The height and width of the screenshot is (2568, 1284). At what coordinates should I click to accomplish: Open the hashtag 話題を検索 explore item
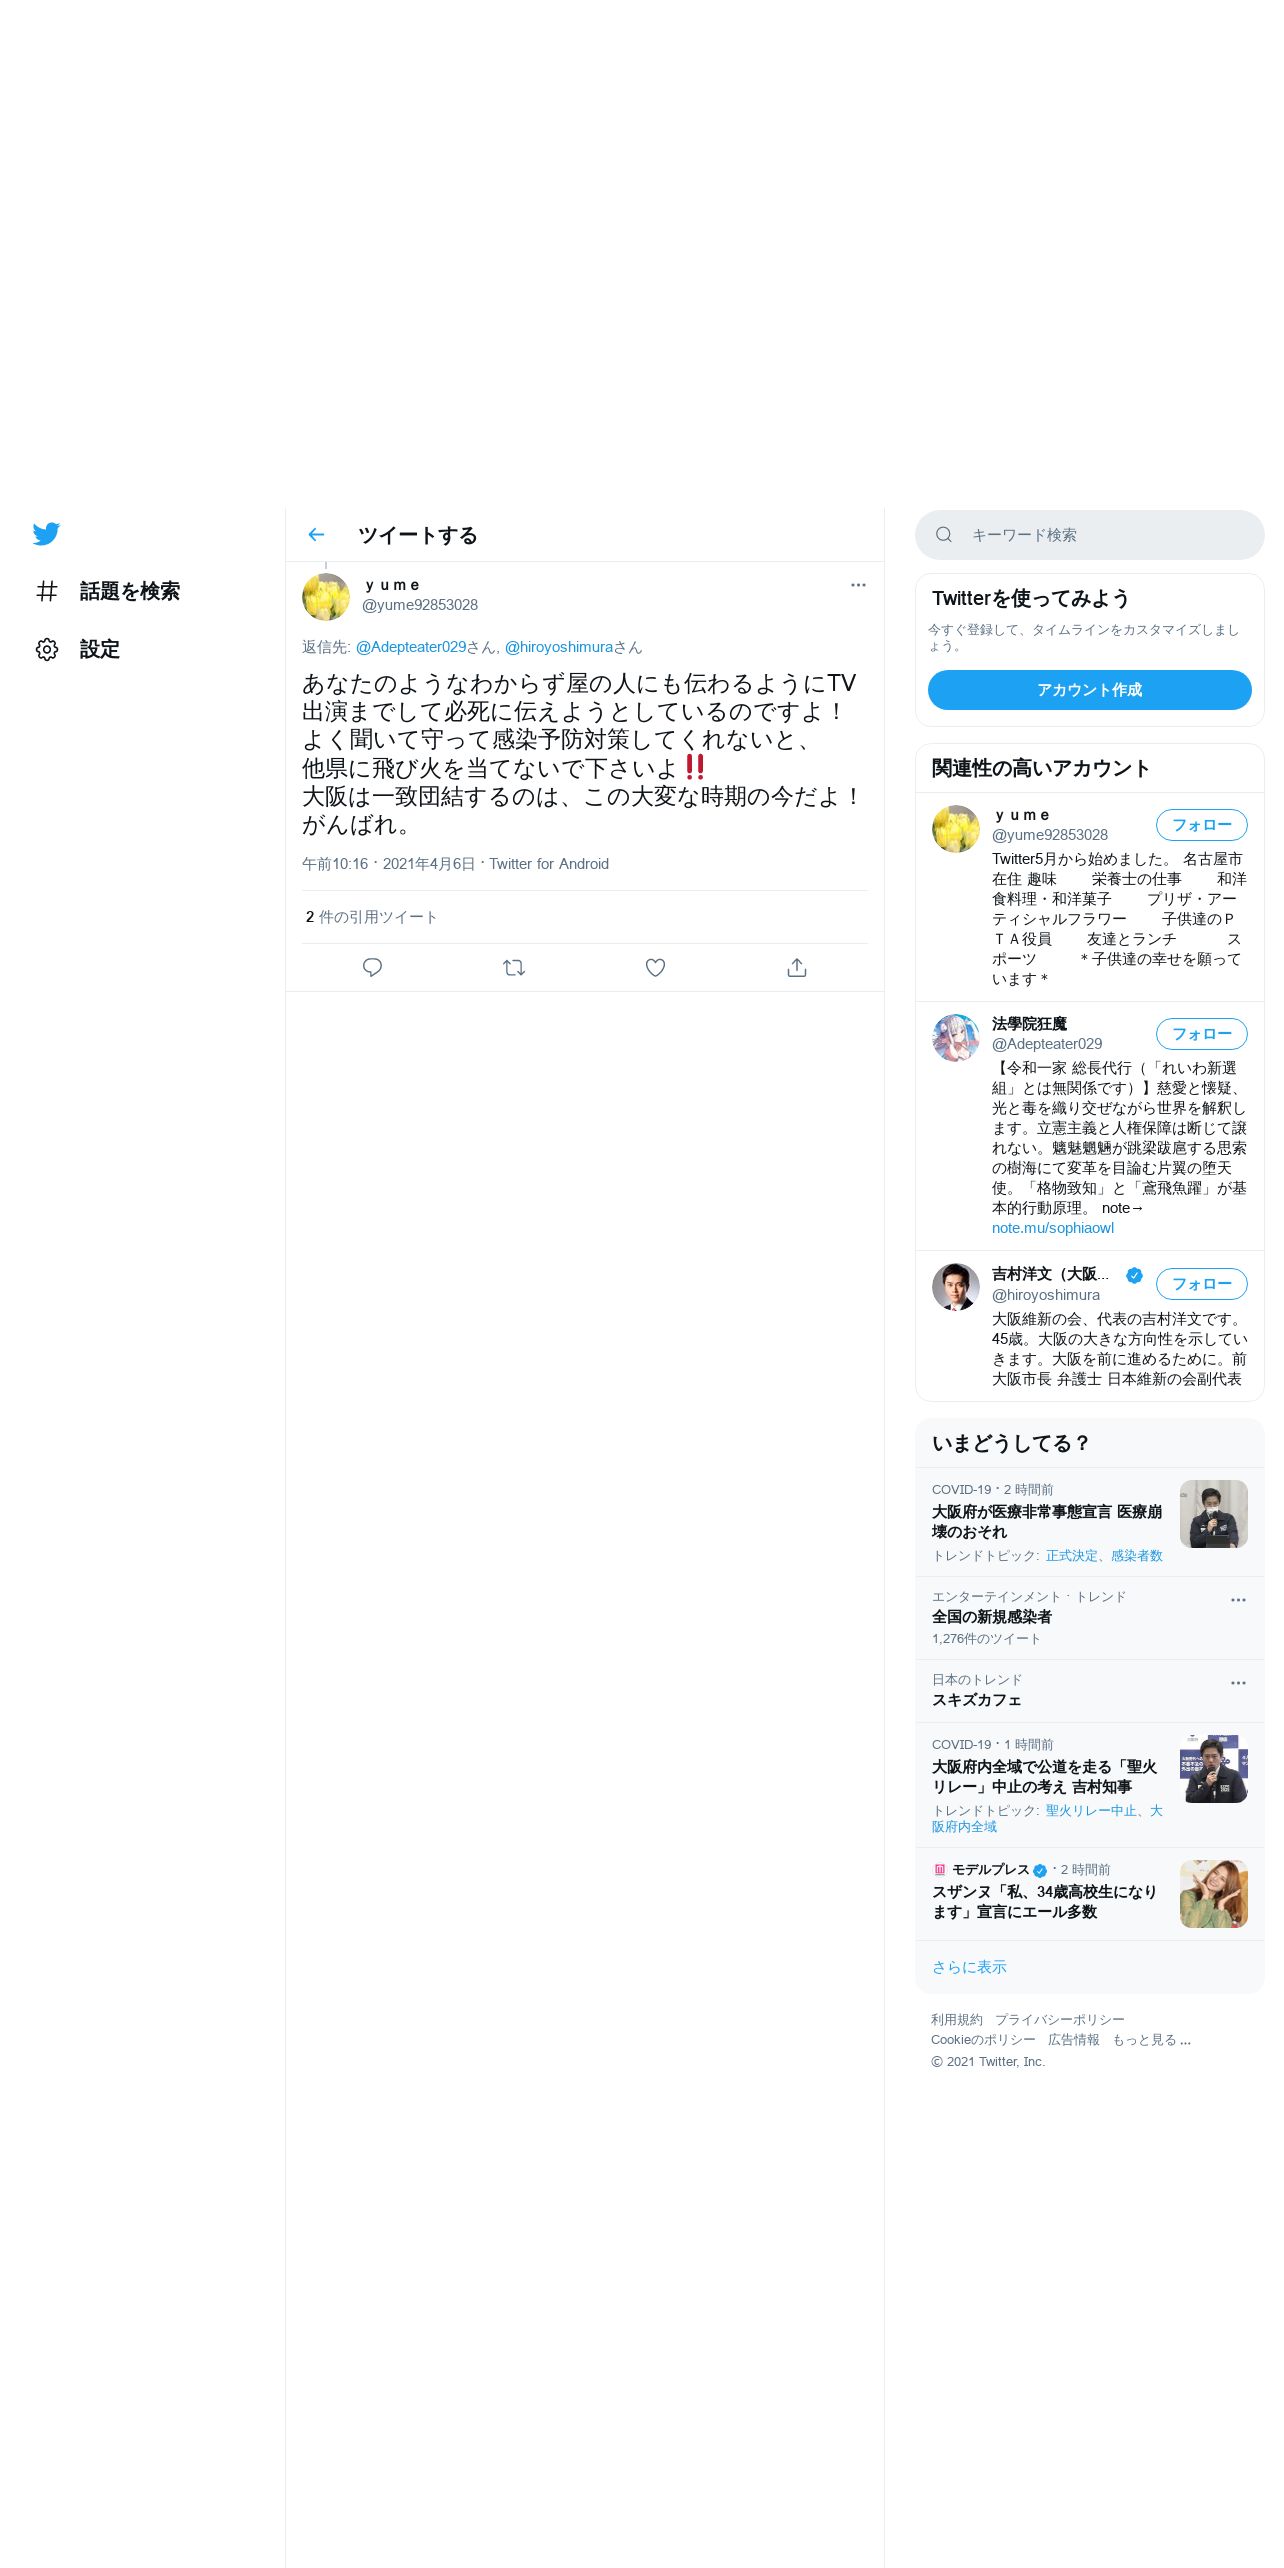pyautogui.click(x=108, y=591)
